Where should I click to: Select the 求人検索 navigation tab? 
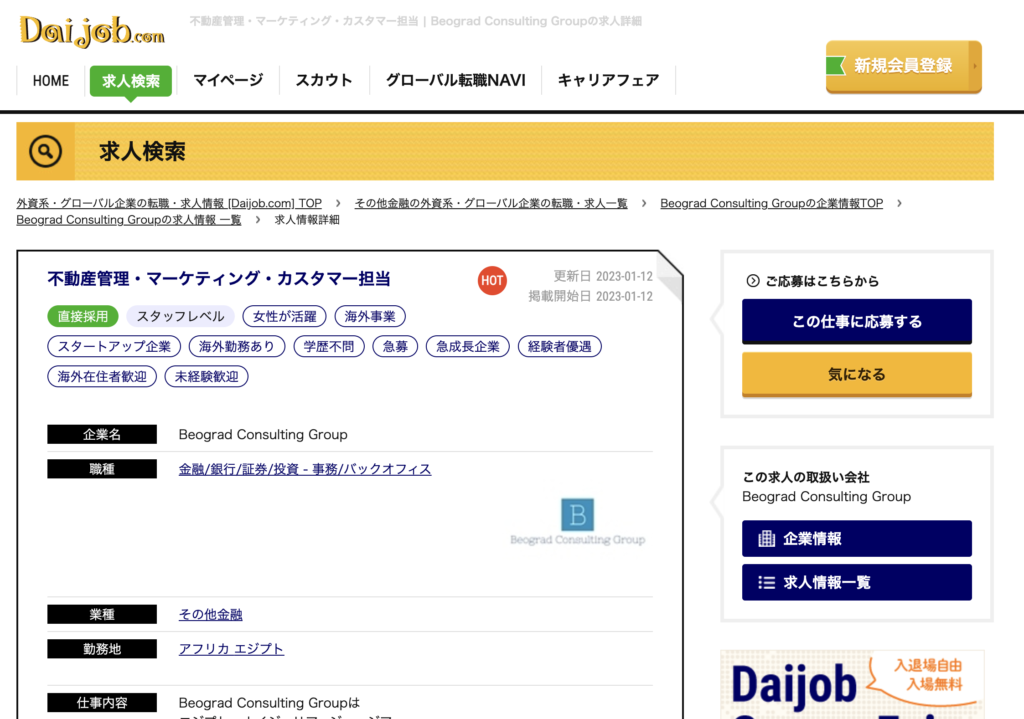coord(131,81)
